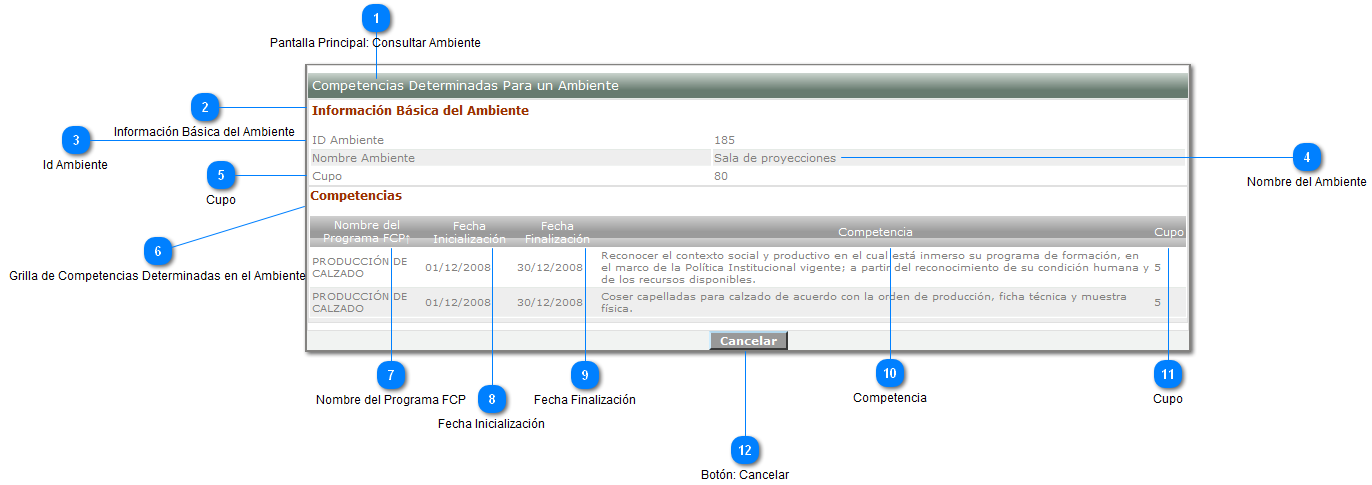
Task: Click the ID Ambiente label
Action: tap(348, 140)
